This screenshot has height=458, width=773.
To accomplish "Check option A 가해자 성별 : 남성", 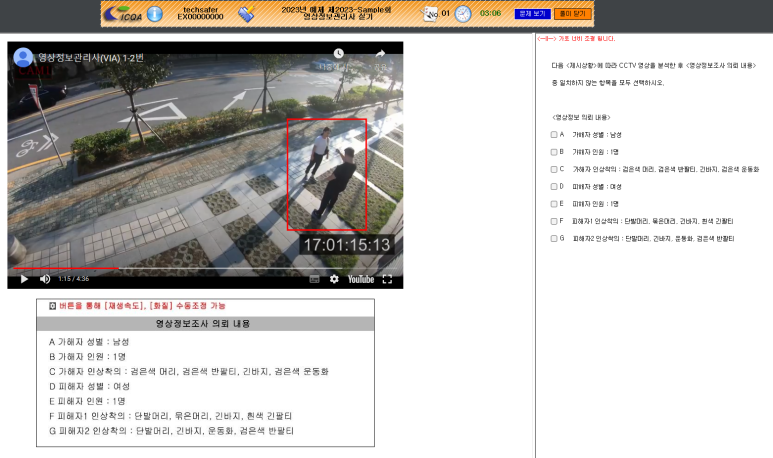I will 554,135.
